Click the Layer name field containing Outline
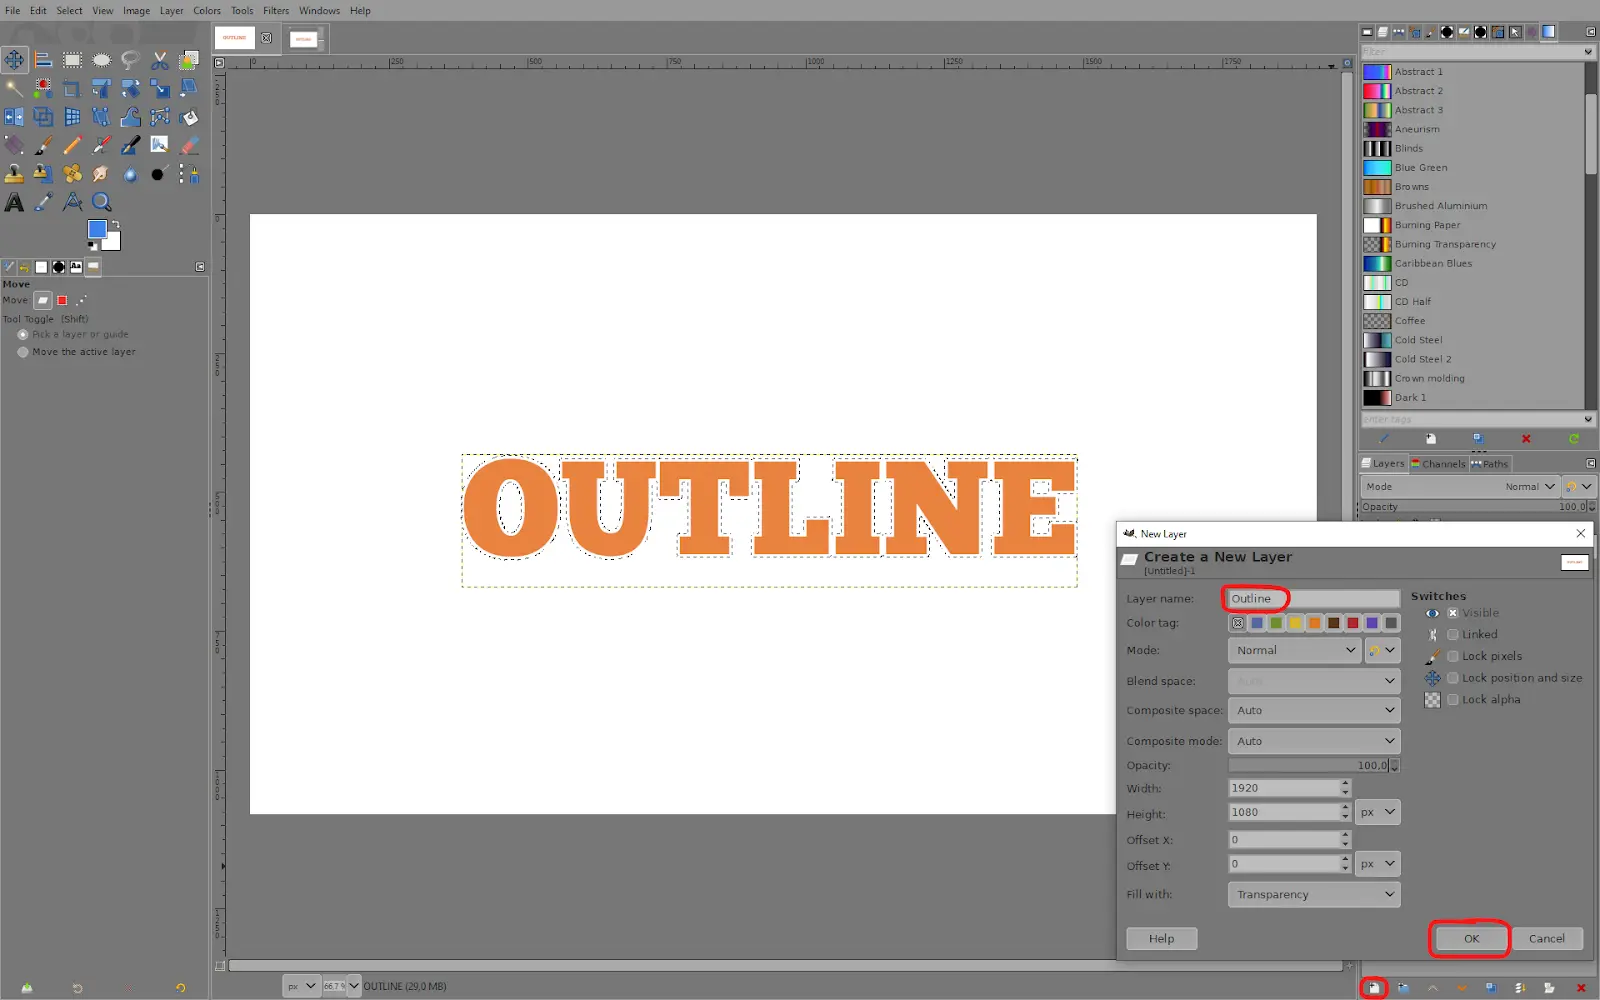Image resolution: width=1600 pixels, height=1000 pixels. point(1314,599)
